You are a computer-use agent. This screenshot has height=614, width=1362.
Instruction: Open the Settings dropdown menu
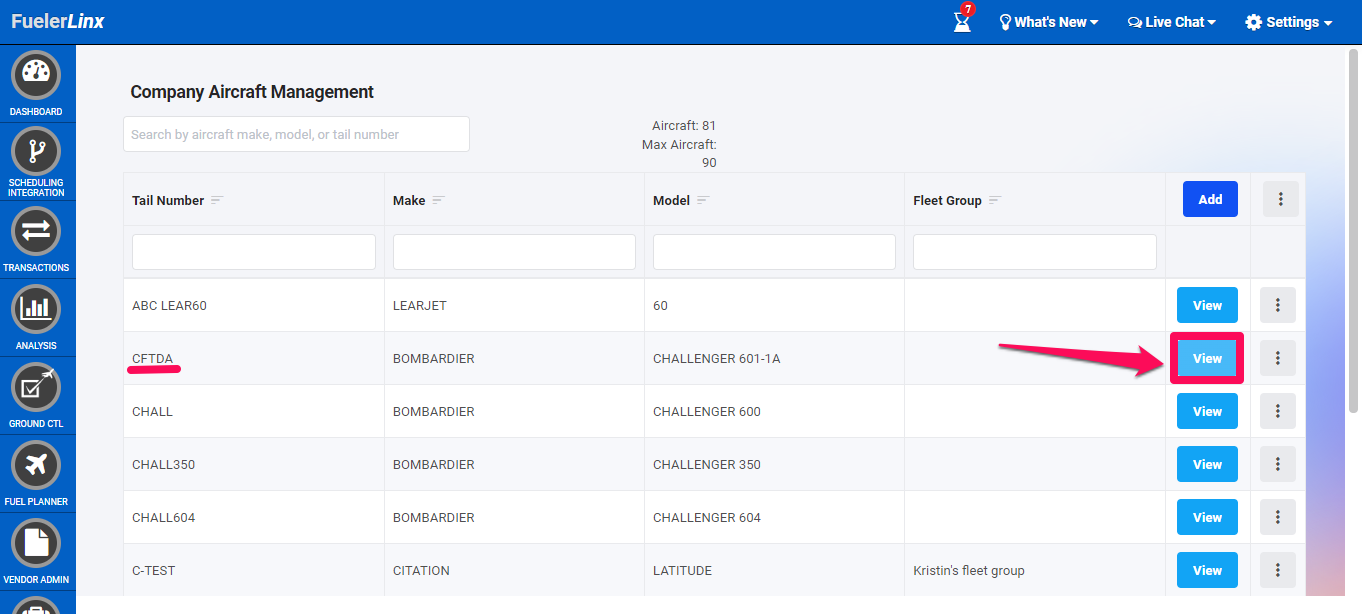pos(1289,22)
